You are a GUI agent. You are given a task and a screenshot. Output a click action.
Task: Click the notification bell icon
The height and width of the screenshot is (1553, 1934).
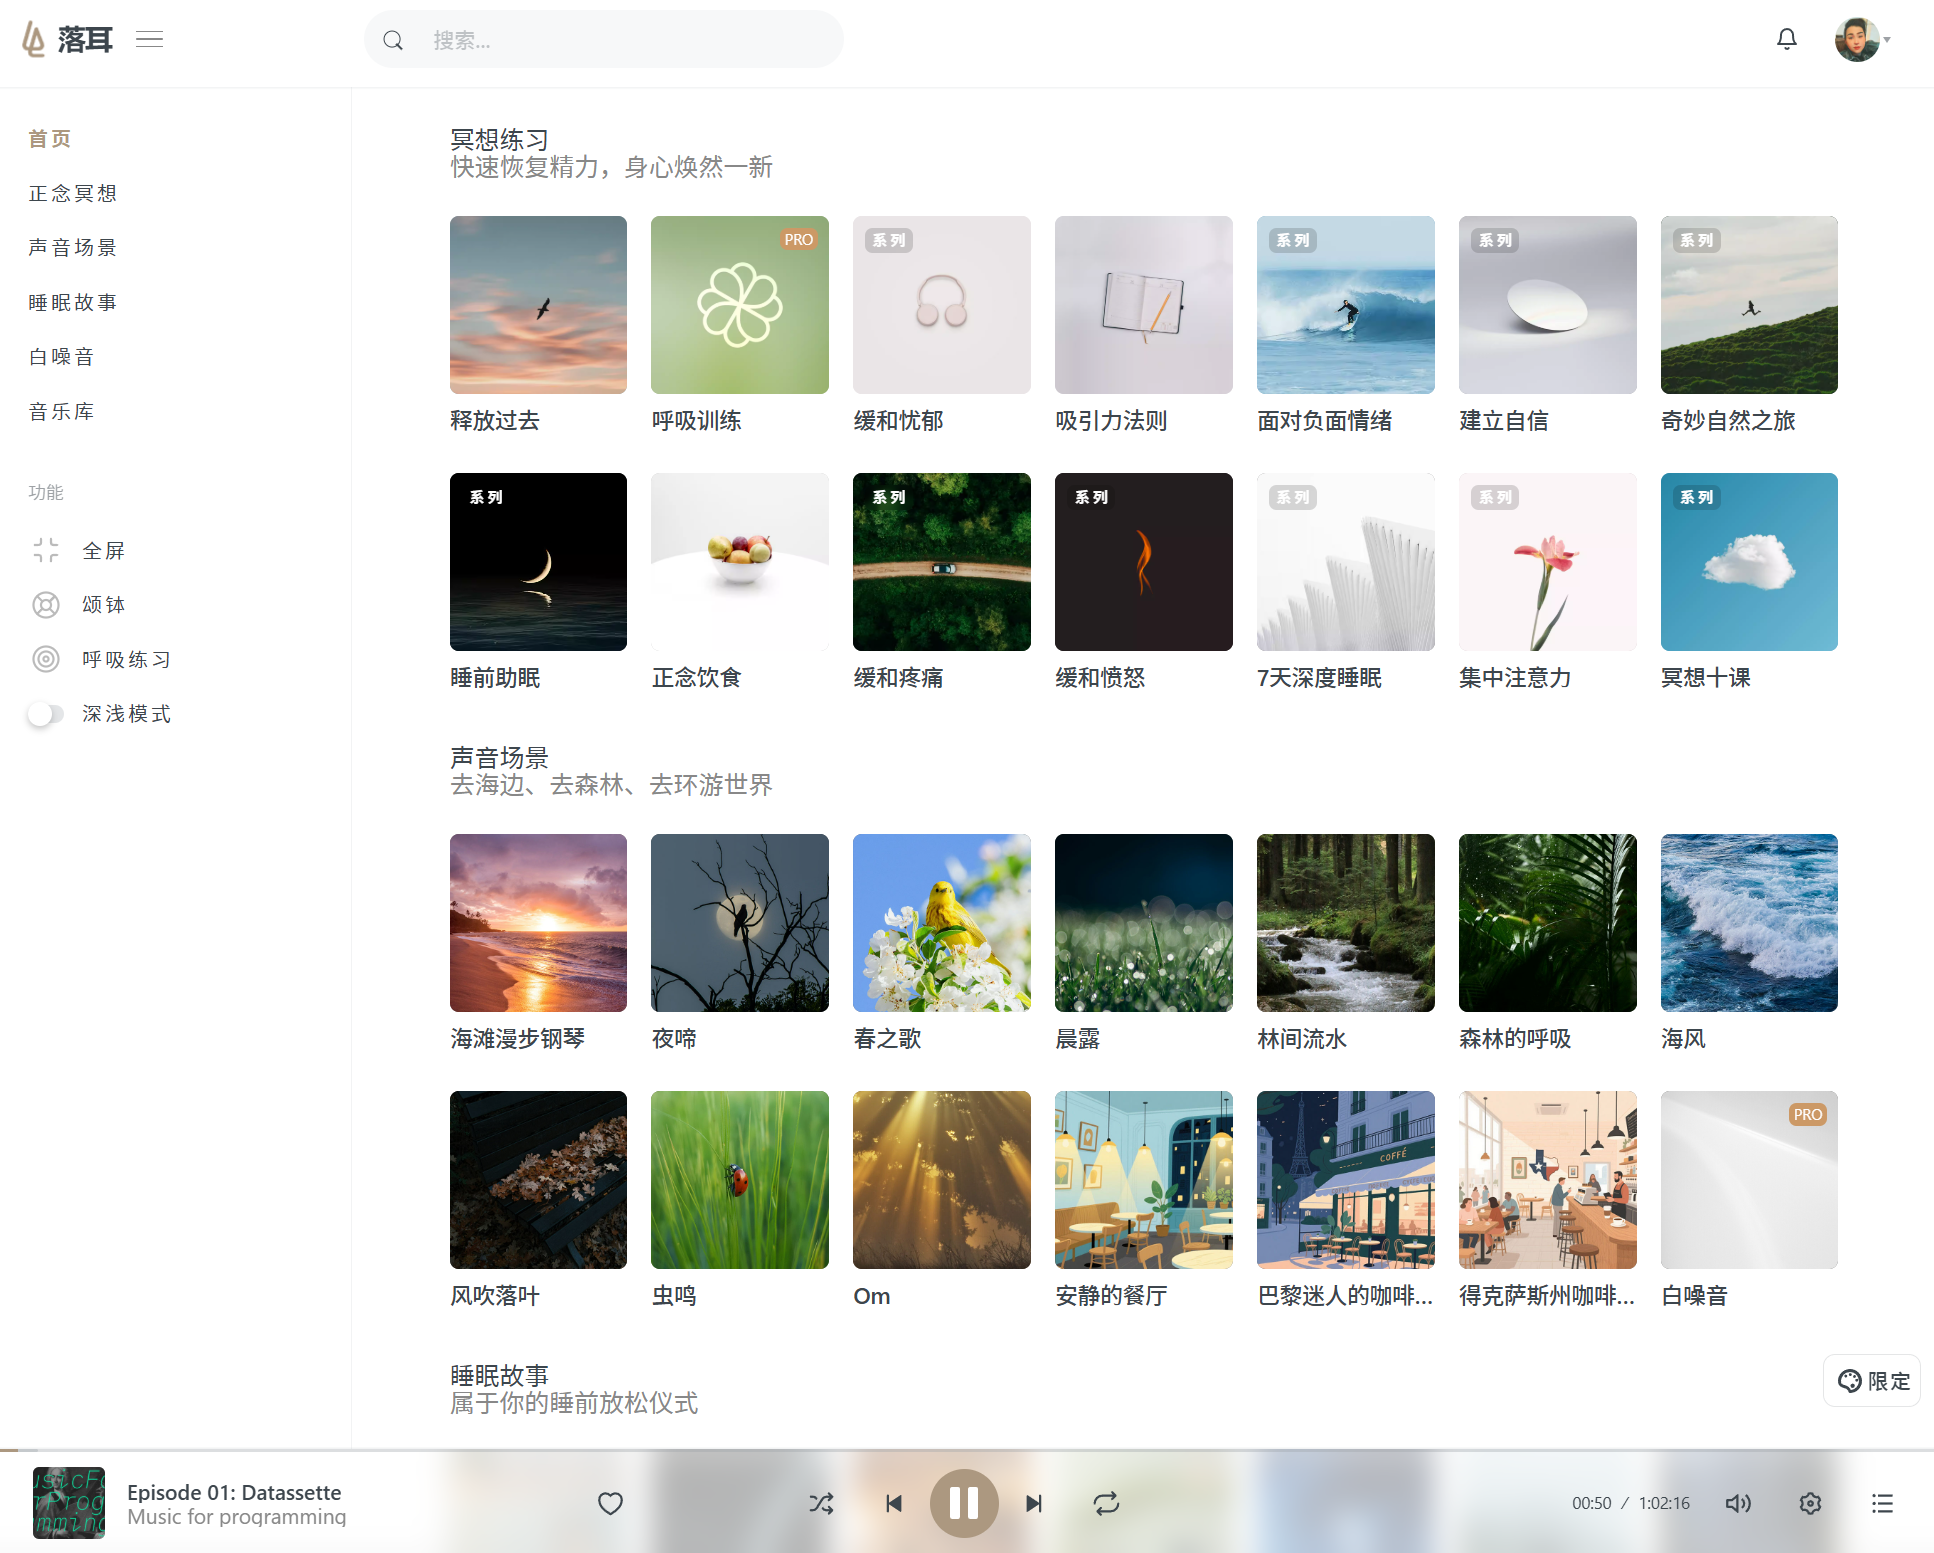click(x=1786, y=39)
